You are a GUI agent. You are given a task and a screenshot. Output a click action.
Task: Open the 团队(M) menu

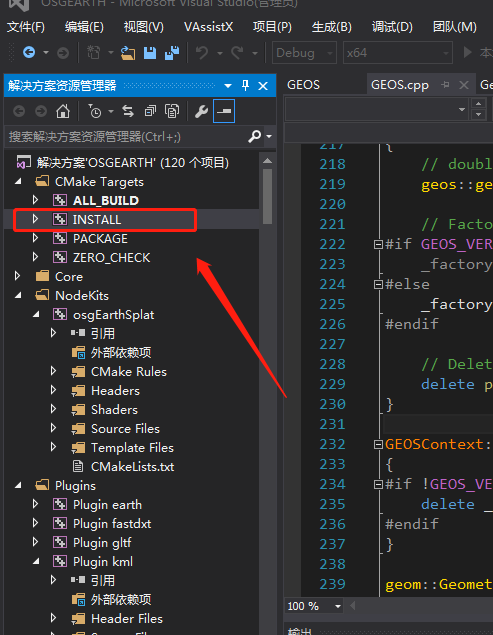(455, 27)
